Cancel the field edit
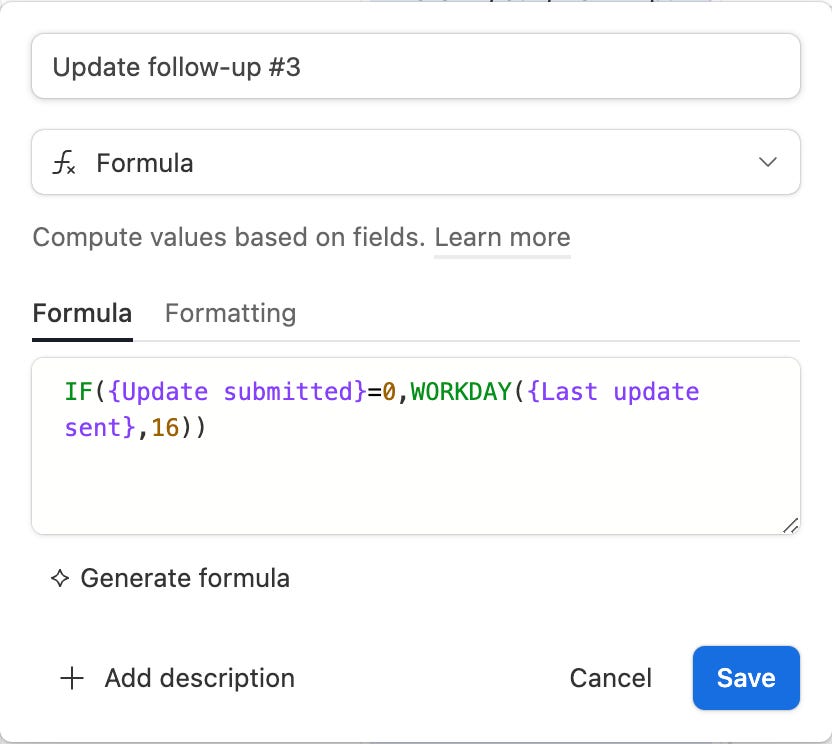 610,678
